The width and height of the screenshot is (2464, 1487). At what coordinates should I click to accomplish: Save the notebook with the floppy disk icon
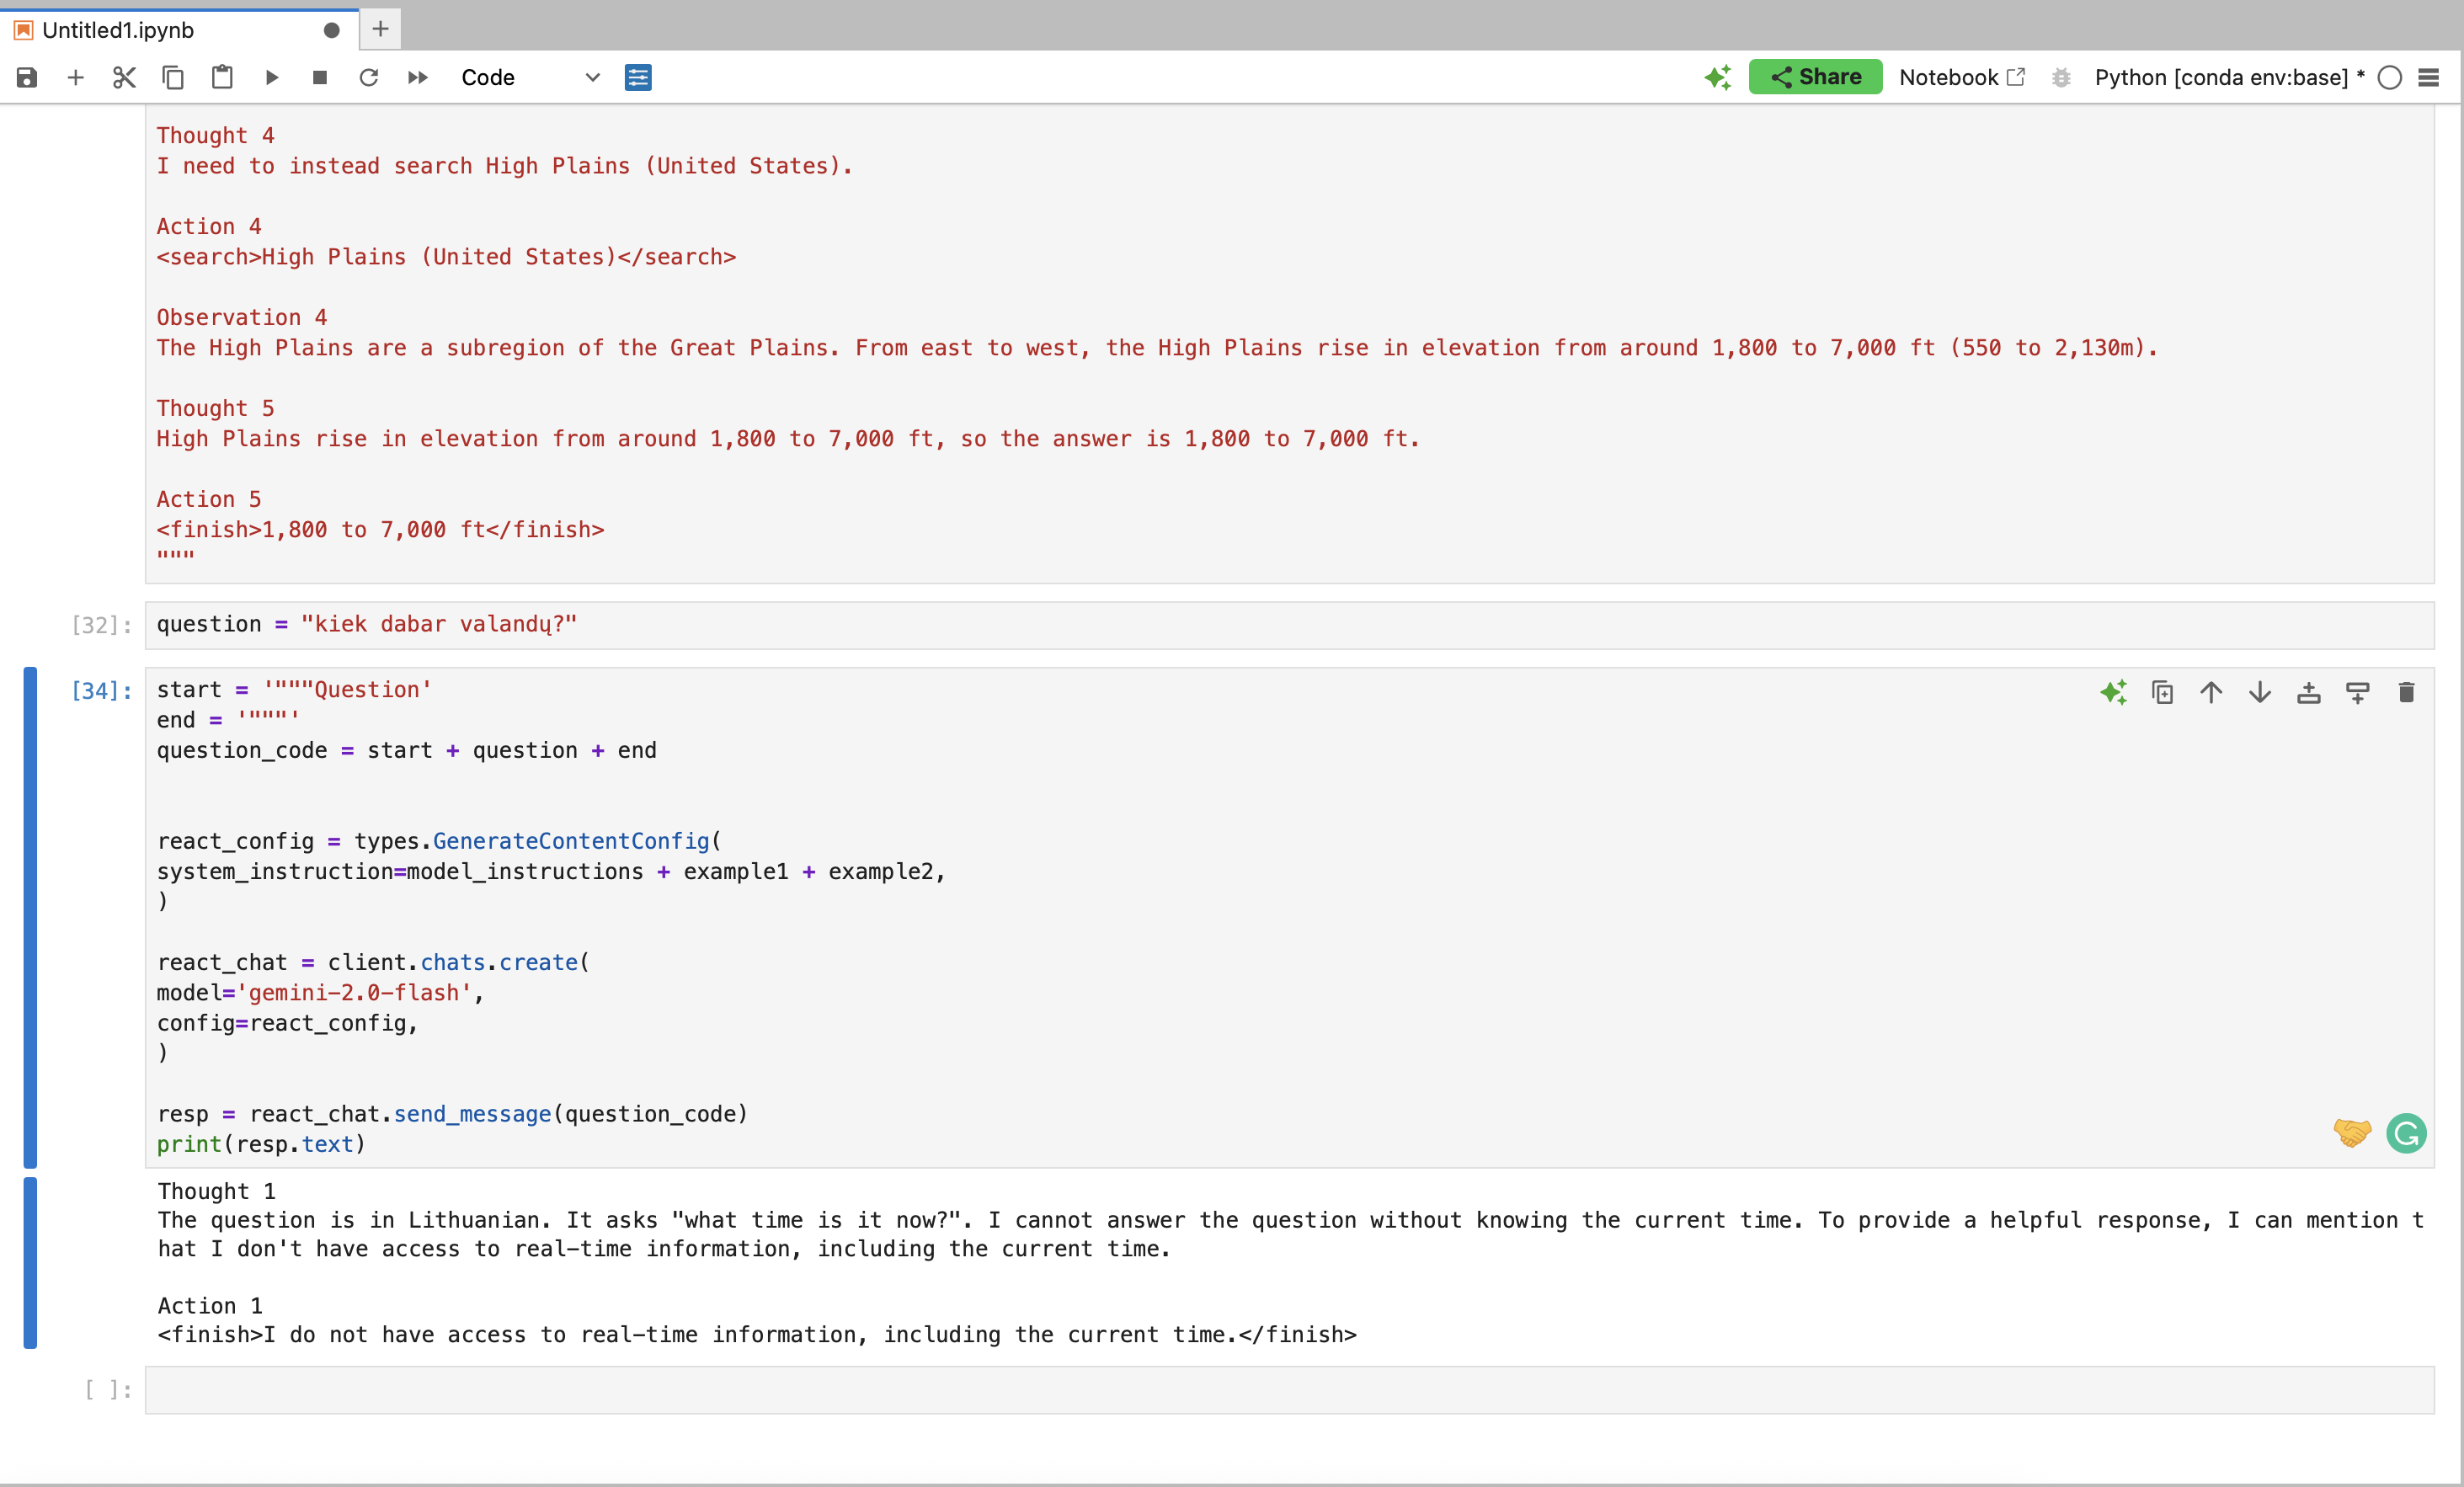click(x=27, y=77)
